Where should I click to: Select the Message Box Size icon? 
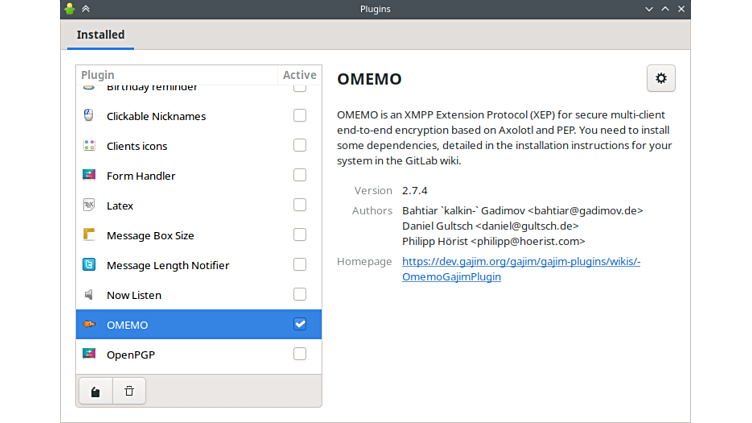click(88, 236)
